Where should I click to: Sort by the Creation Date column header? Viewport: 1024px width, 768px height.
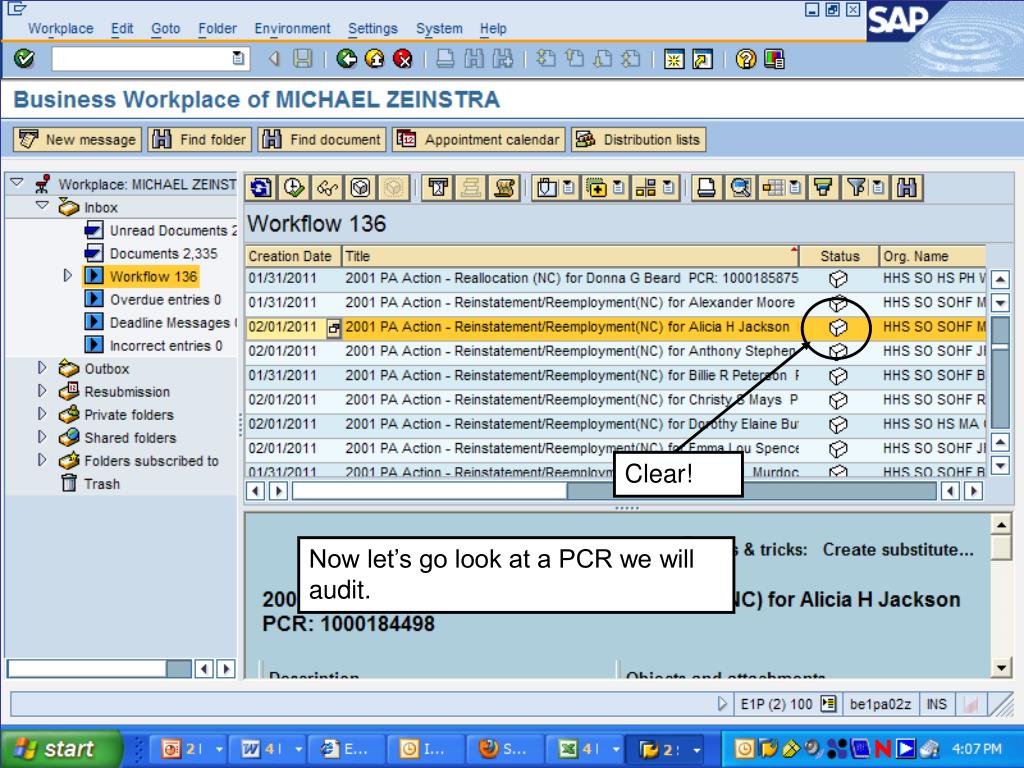click(293, 256)
